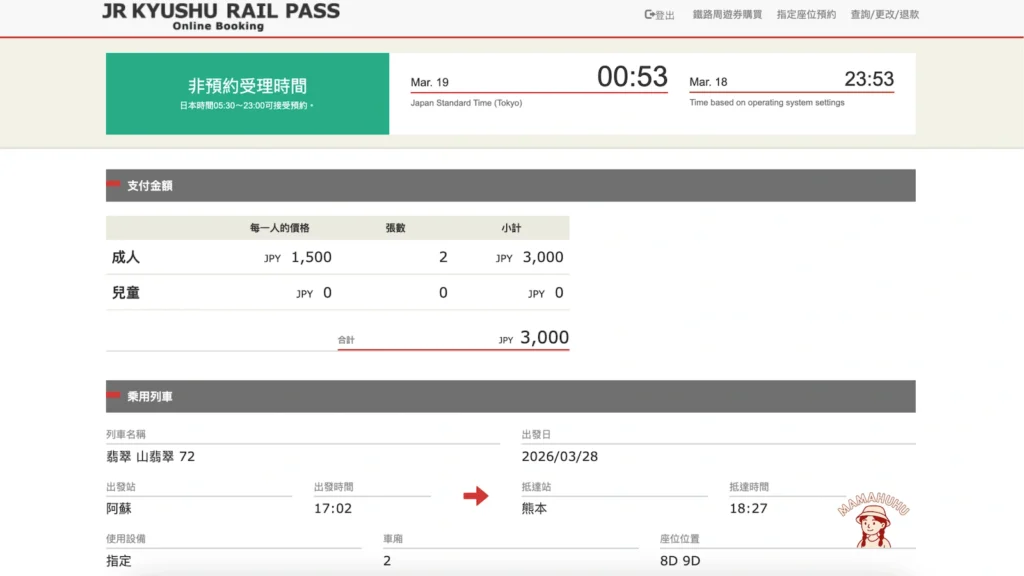Select Japan Standard Time clock 00:53
Screen dimensions: 1024x576
[632, 76]
